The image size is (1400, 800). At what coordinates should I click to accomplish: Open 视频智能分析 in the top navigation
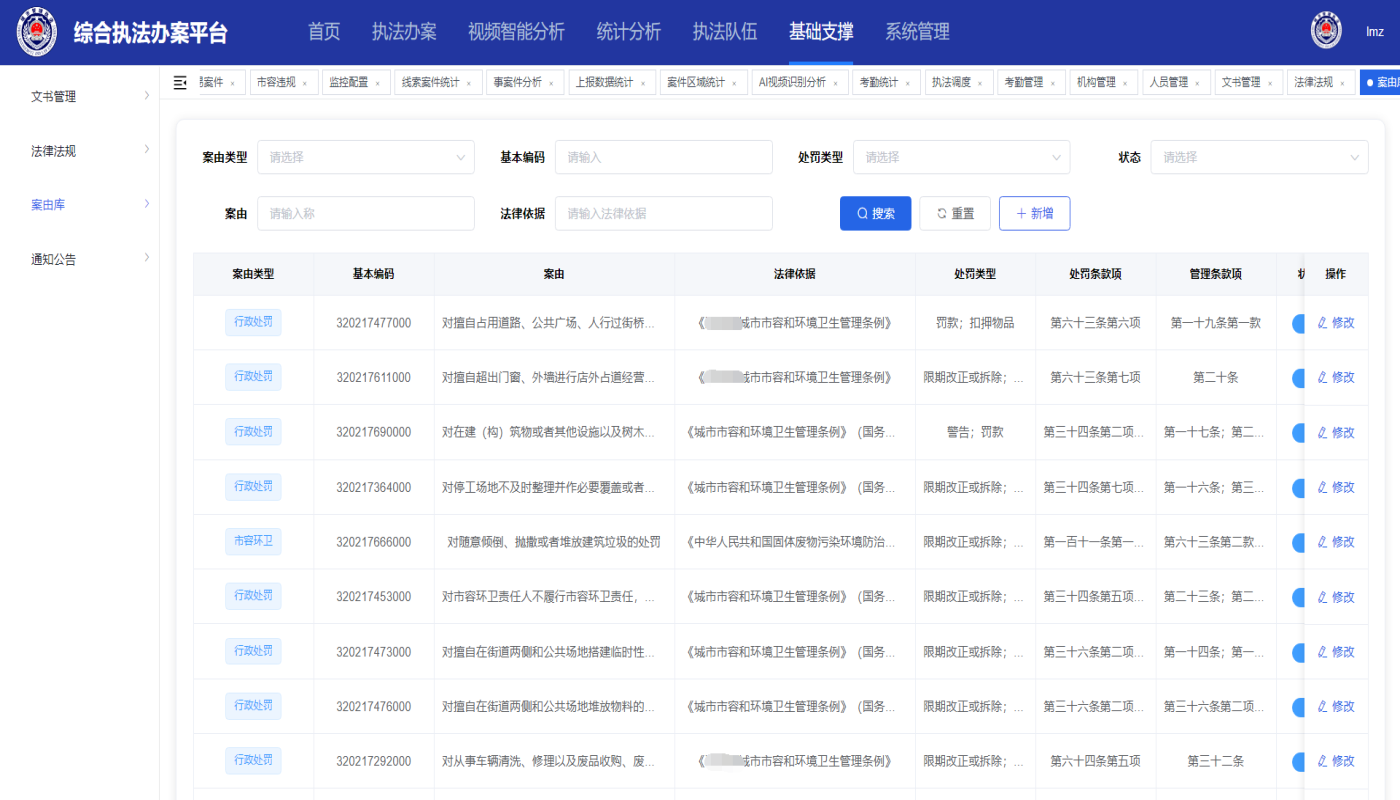point(516,32)
